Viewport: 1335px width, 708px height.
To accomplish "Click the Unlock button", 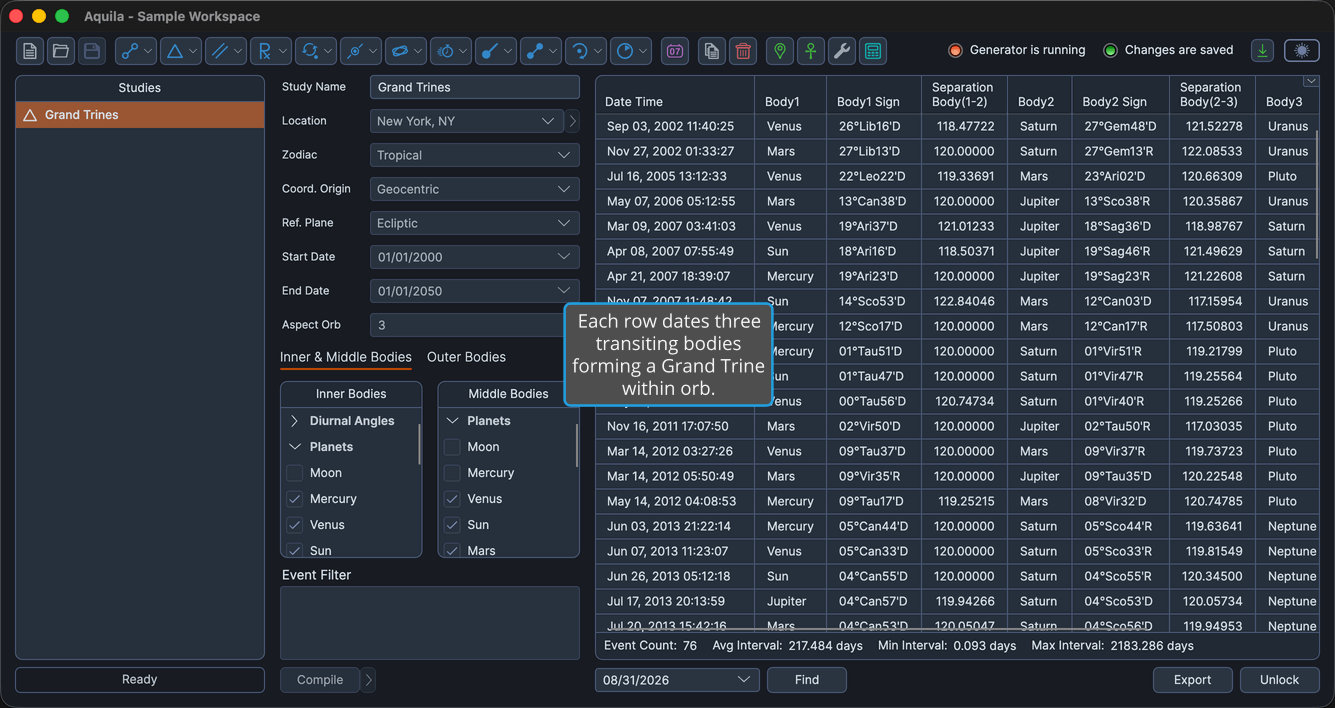I will (x=1280, y=680).
